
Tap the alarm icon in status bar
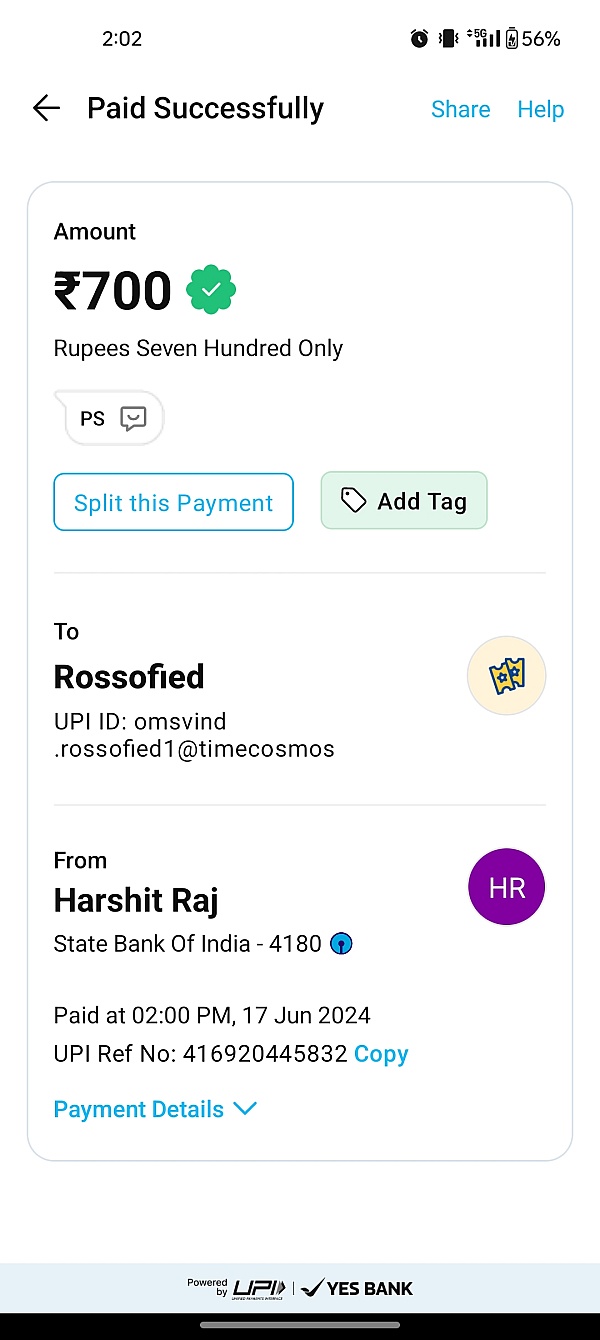pyautogui.click(x=419, y=39)
